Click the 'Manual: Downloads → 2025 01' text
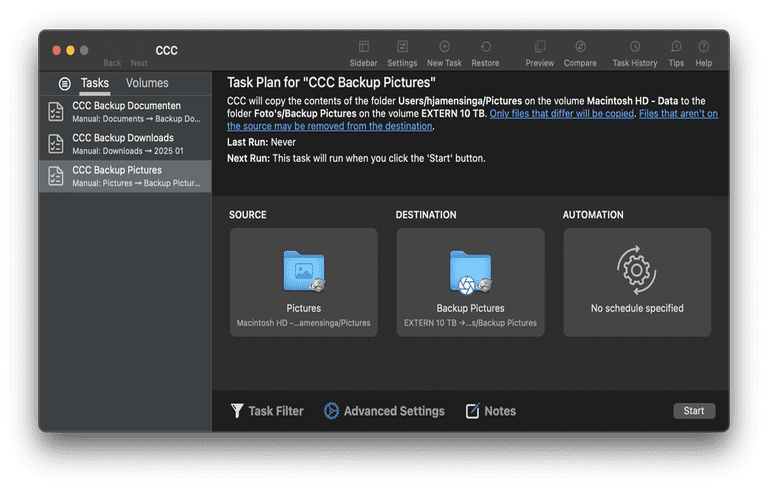The height and width of the screenshot is (490, 768). tap(128, 151)
